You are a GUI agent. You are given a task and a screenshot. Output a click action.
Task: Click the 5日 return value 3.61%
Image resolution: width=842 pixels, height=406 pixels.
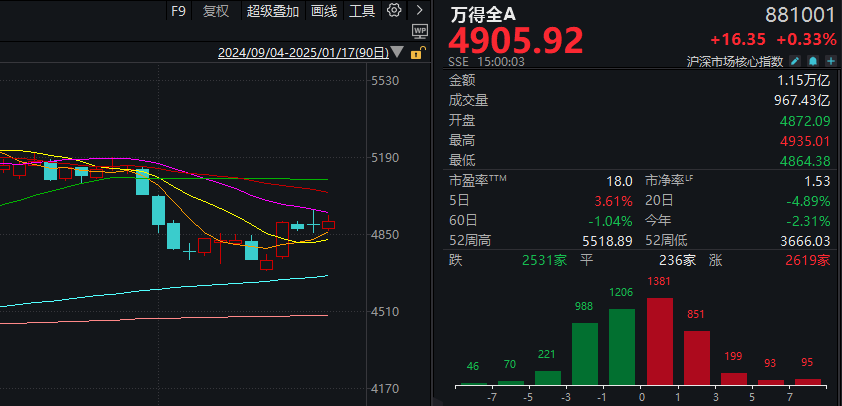(x=613, y=201)
